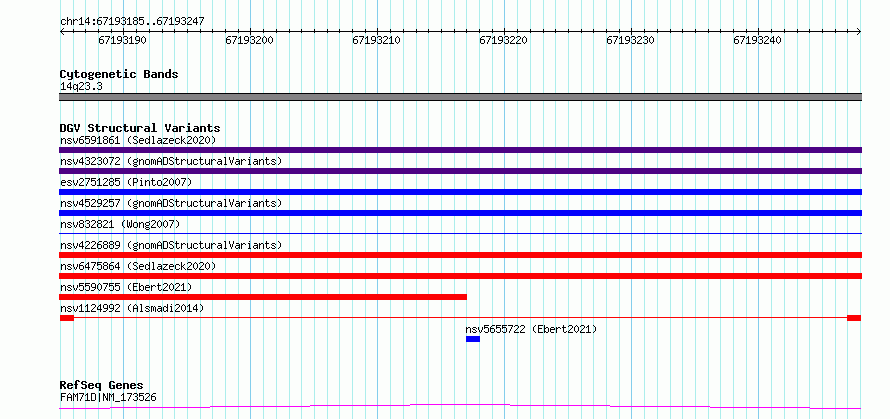Viewport: 890px width, 419px height.
Task: Click variant label nsv4323072 (gnomADStructuralVariants)
Action: coord(171,161)
